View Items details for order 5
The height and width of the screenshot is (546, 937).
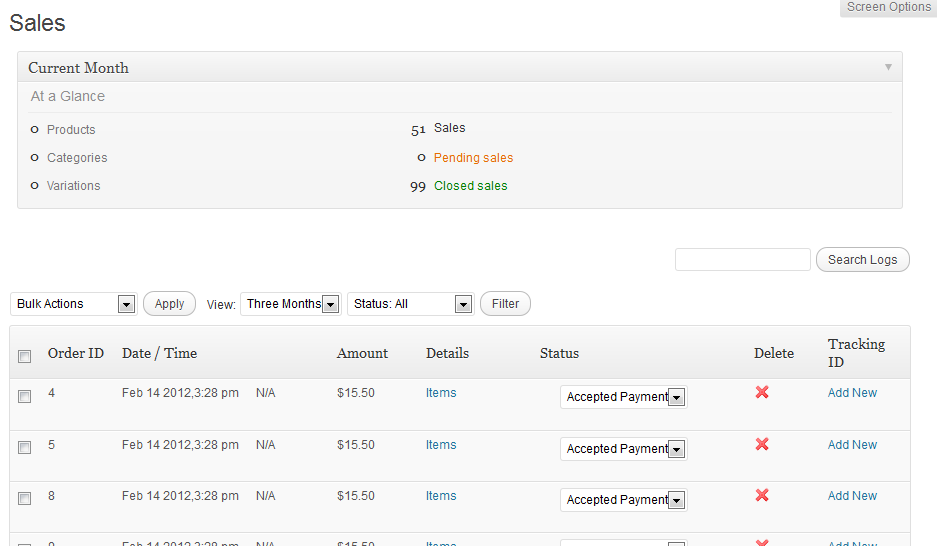tap(441, 445)
